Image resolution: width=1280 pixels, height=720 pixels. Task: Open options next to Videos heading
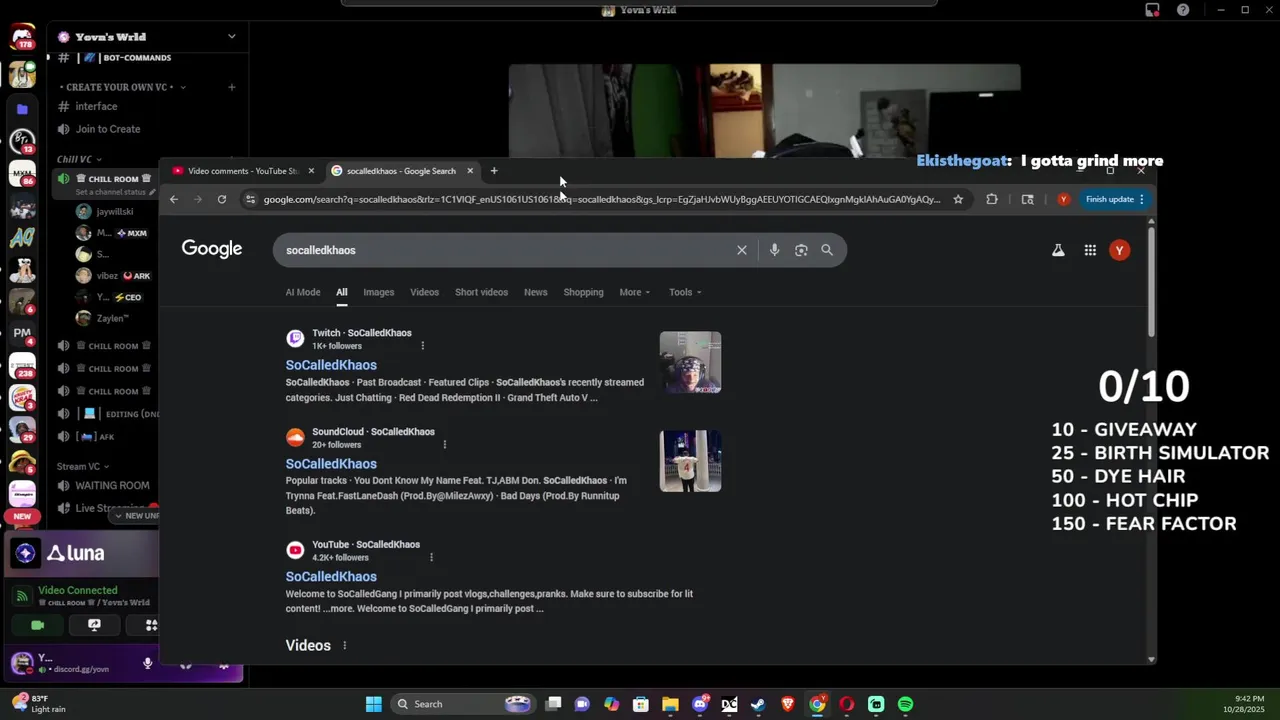[344, 646]
